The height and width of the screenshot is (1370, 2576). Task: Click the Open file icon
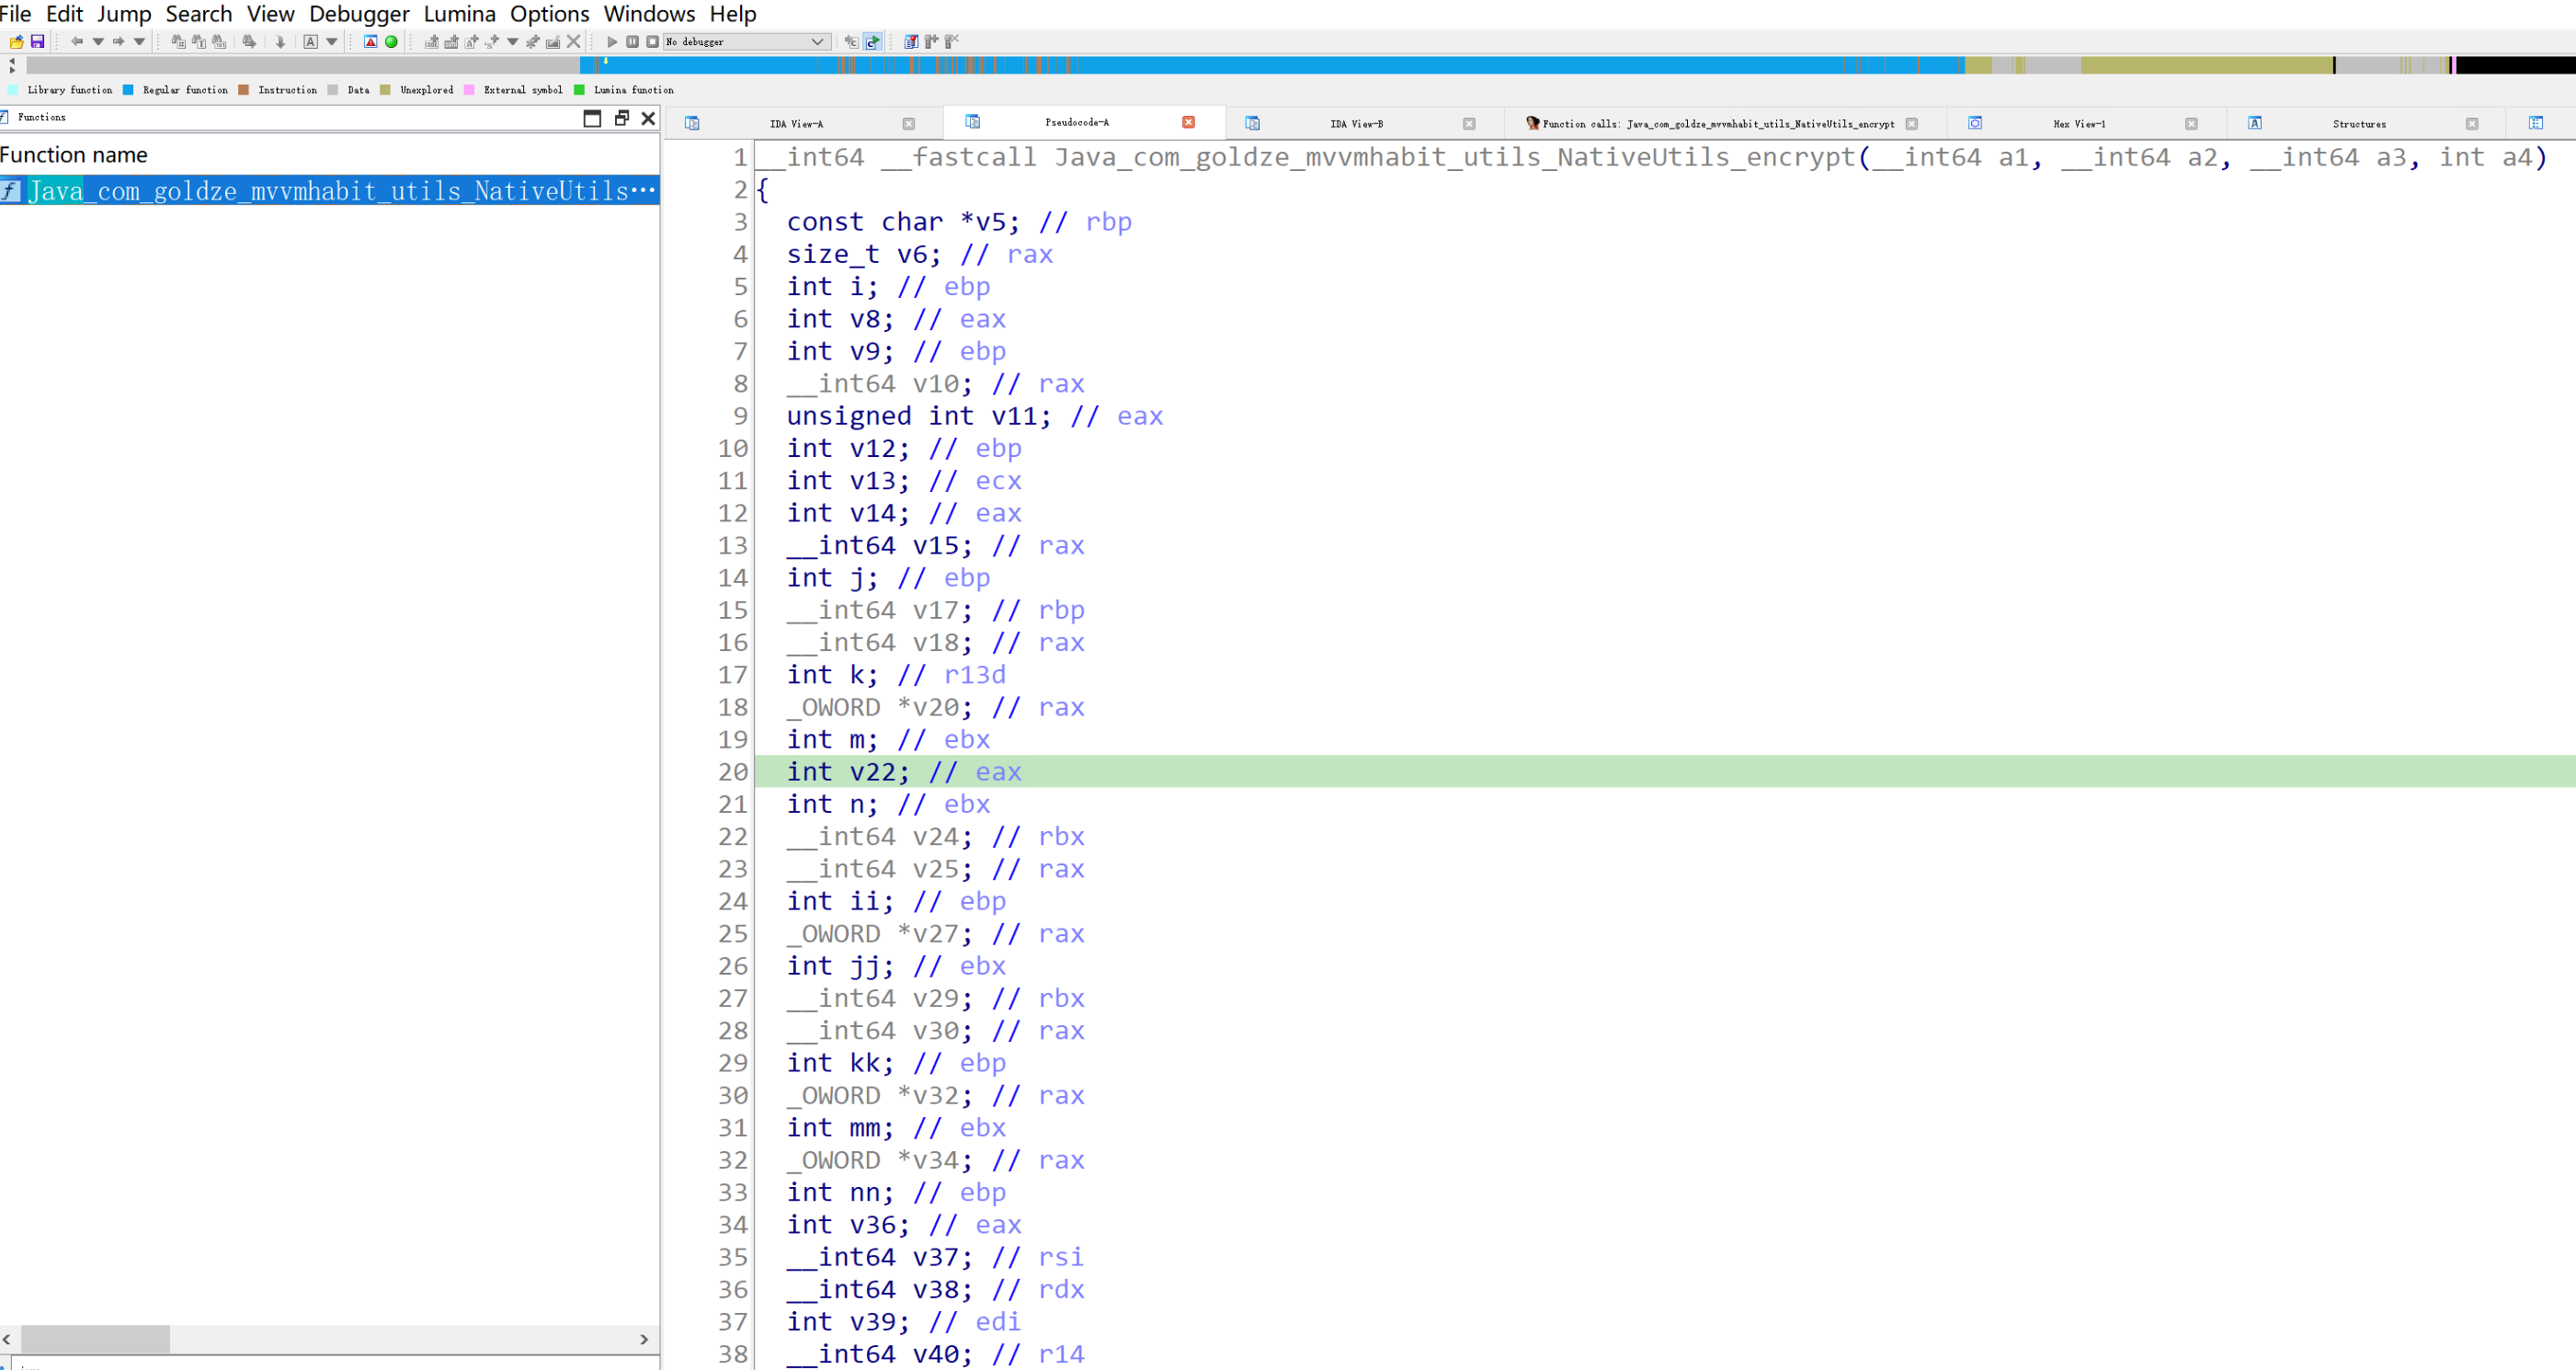pyautogui.click(x=16, y=41)
